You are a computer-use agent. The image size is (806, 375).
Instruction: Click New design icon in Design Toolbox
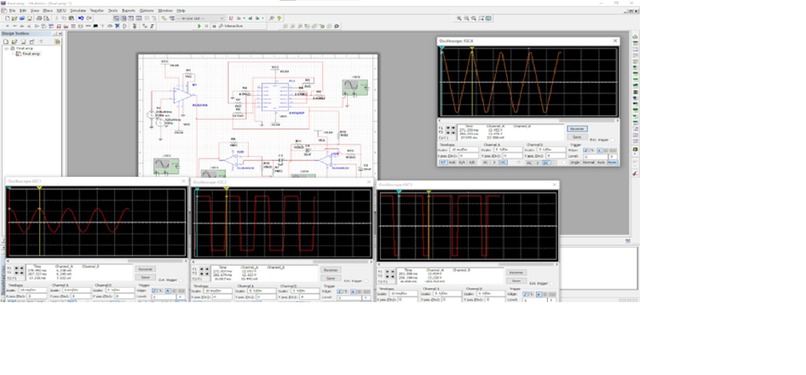pos(6,42)
